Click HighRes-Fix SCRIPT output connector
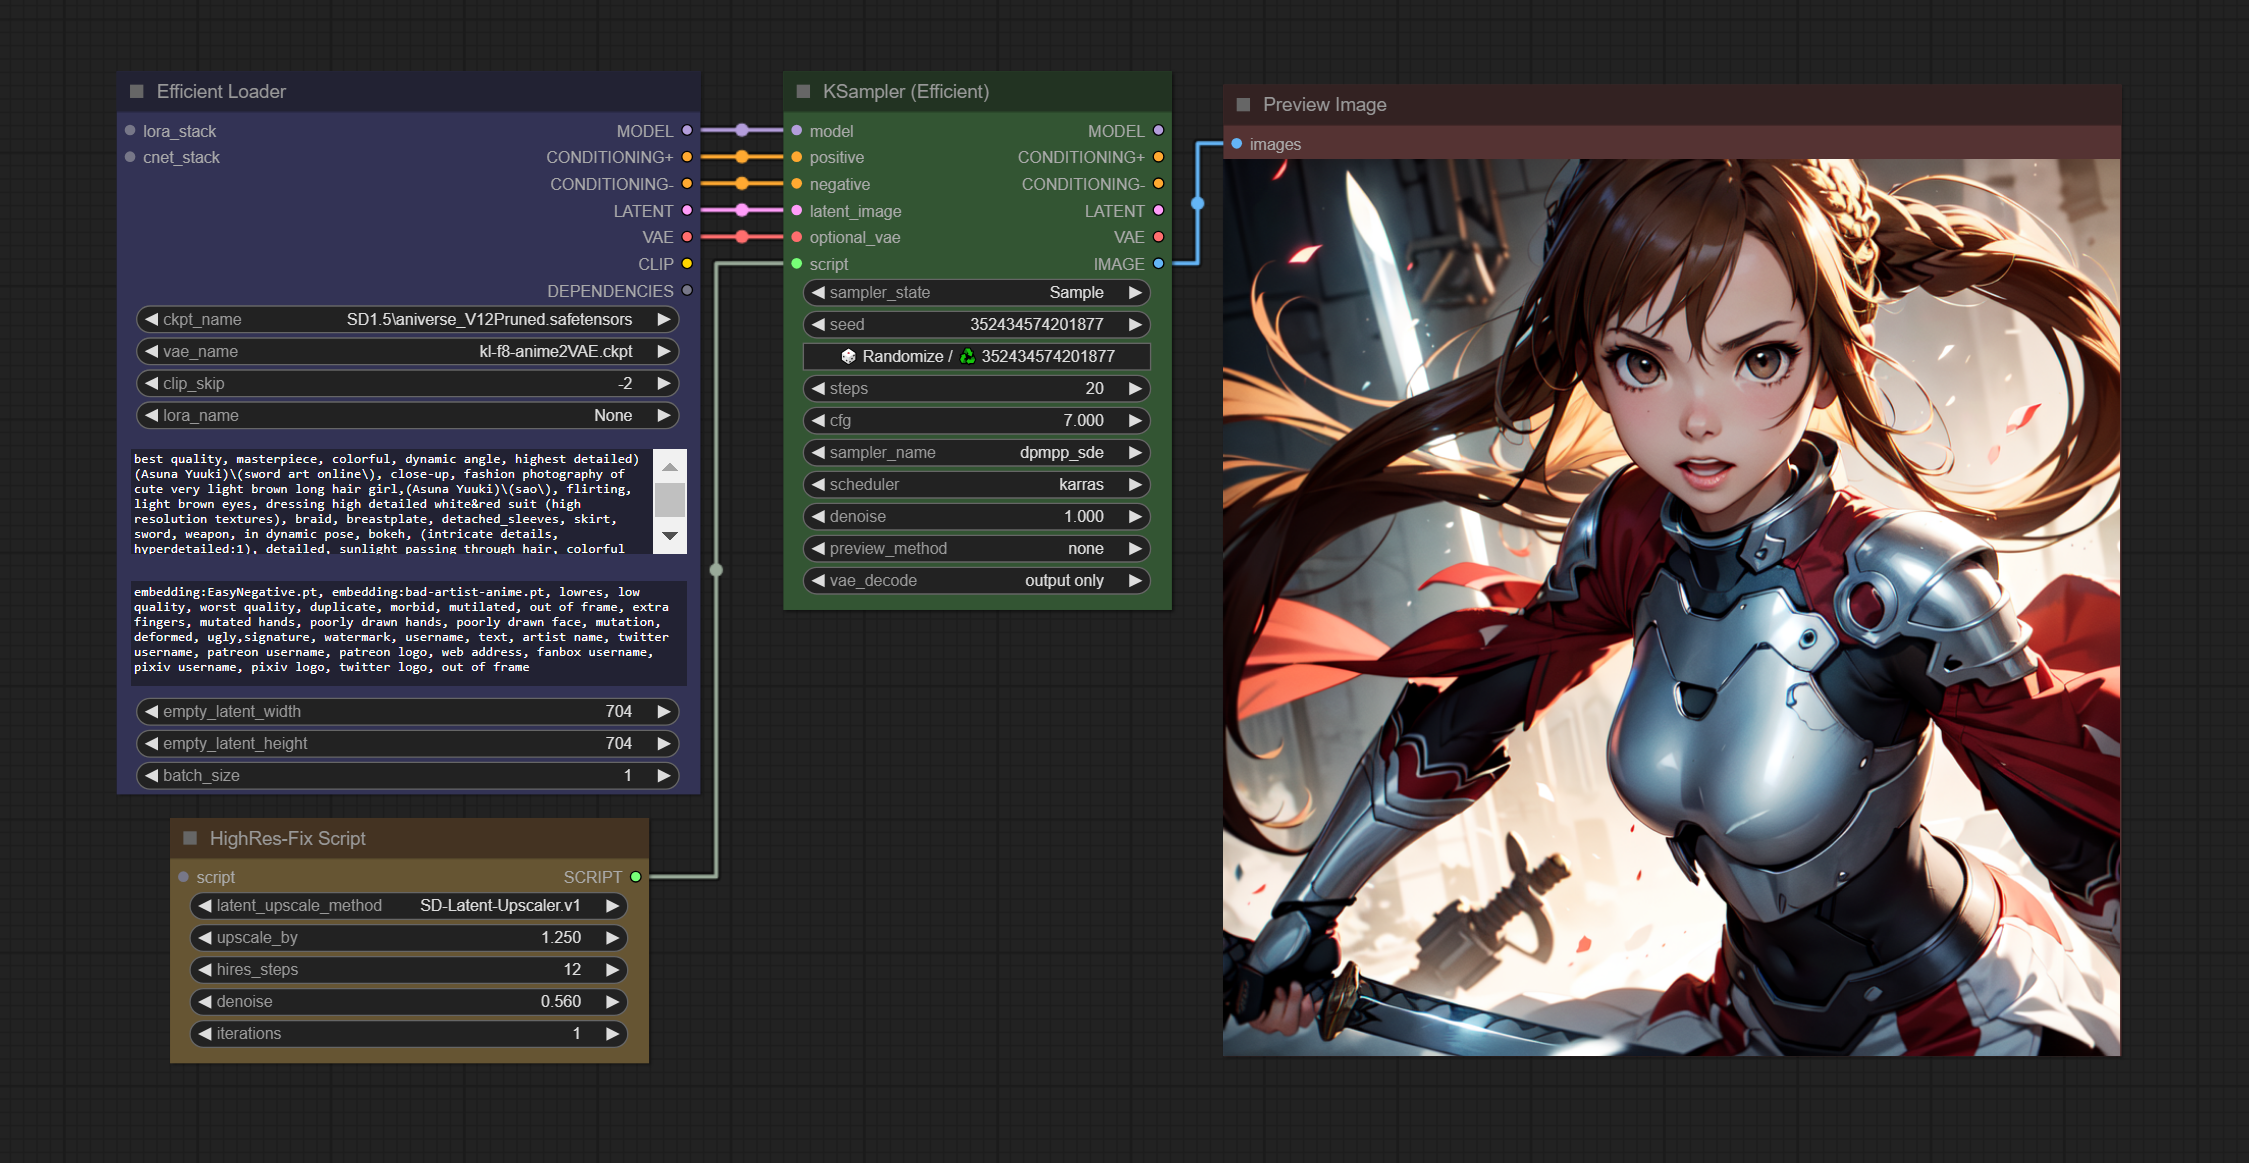 636,877
